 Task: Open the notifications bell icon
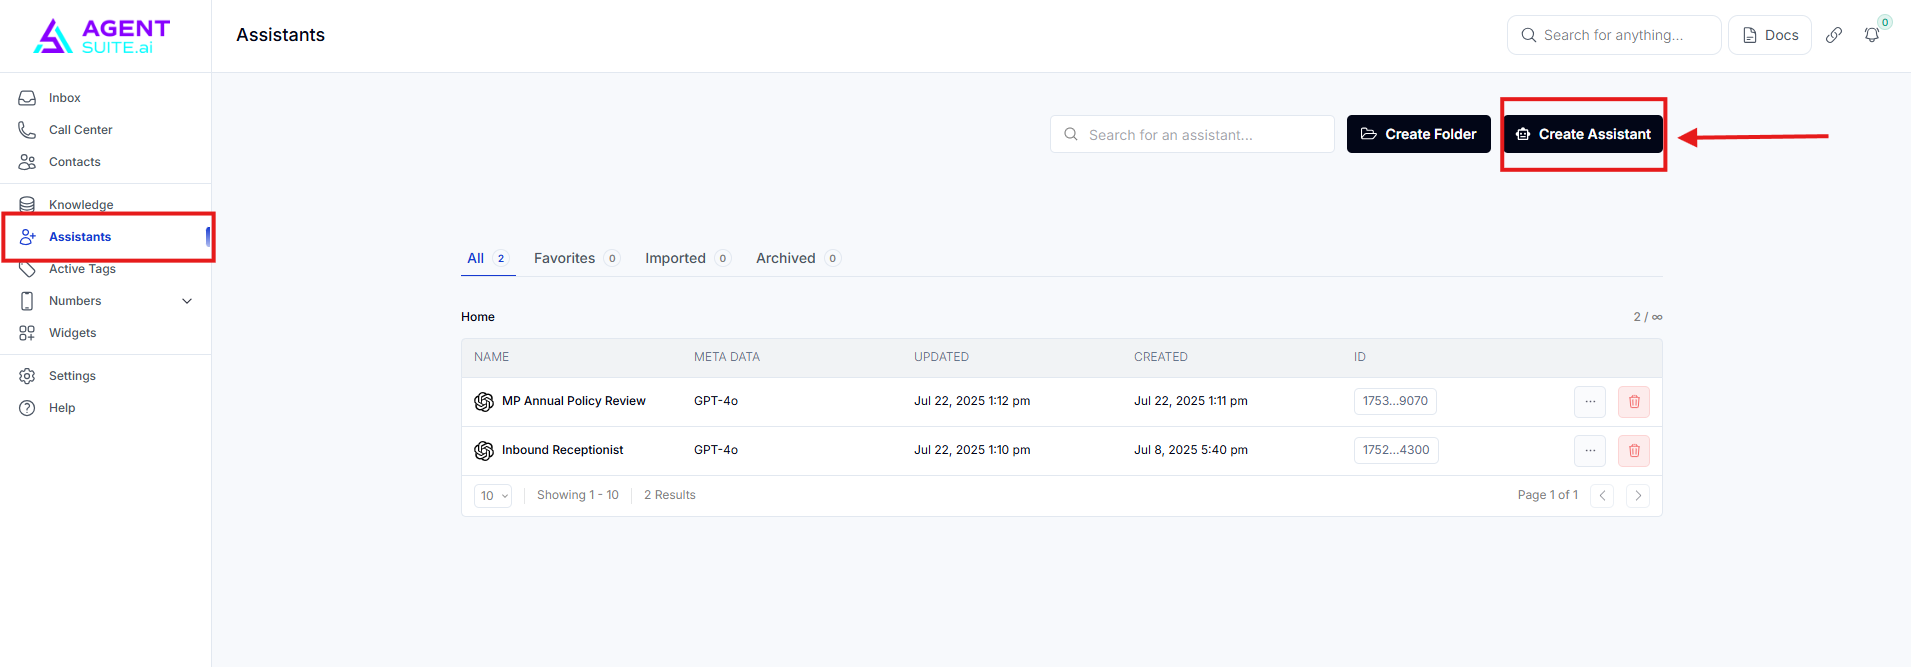click(x=1871, y=35)
